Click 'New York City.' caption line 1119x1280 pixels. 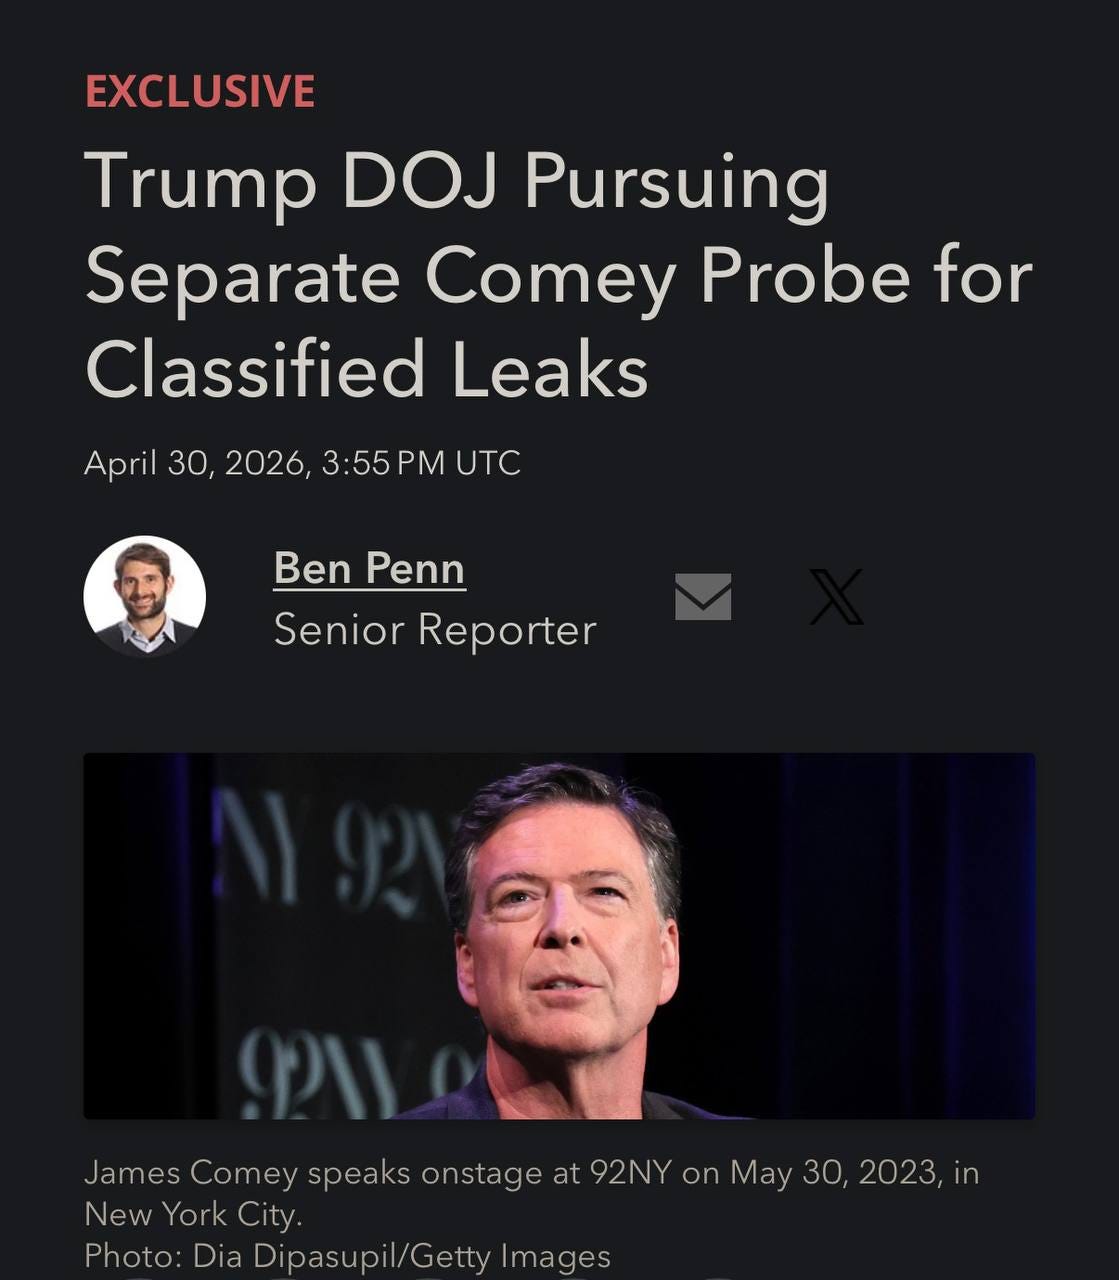(x=193, y=1214)
